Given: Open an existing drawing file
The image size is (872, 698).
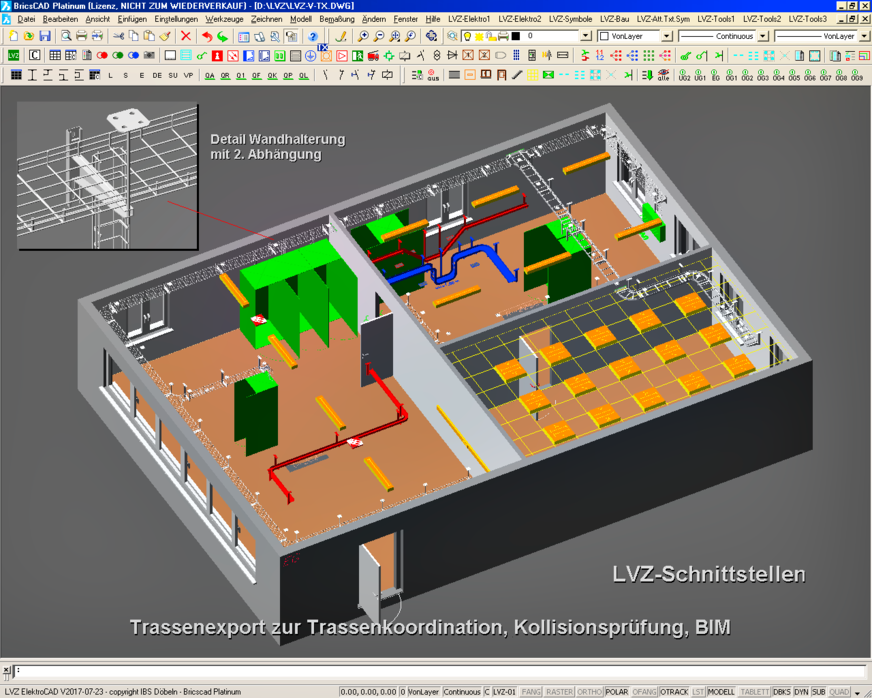Looking at the screenshot, I should tap(29, 37).
